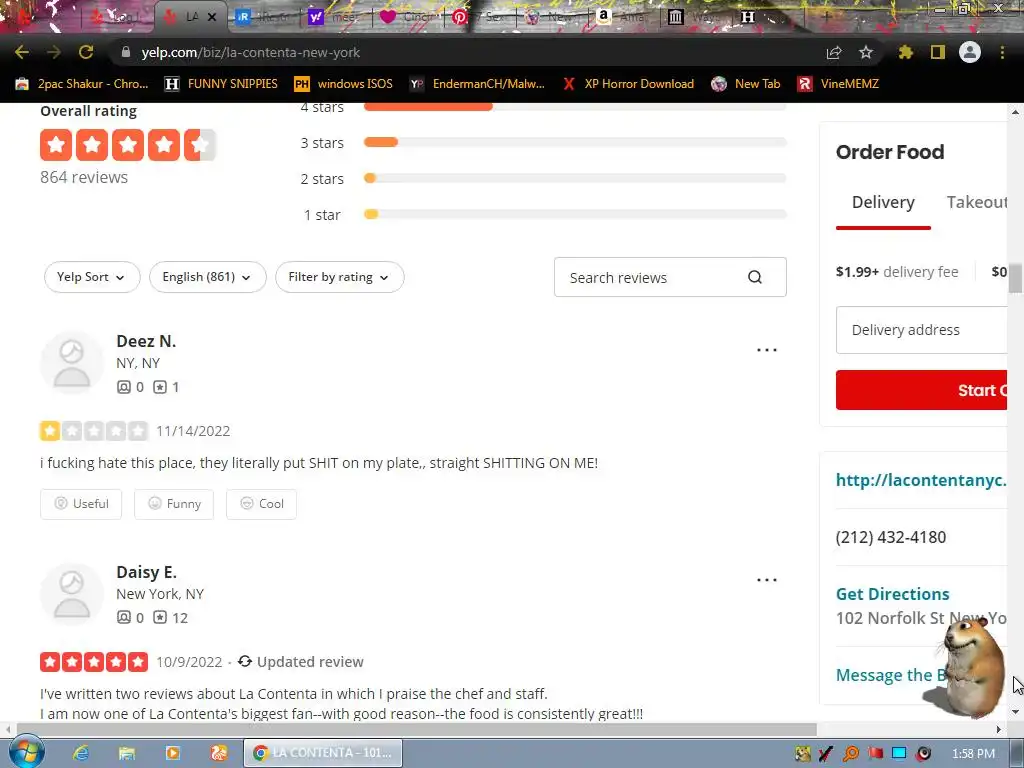
Task: Open more options for Deez N.'s review
Action: click(767, 350)
